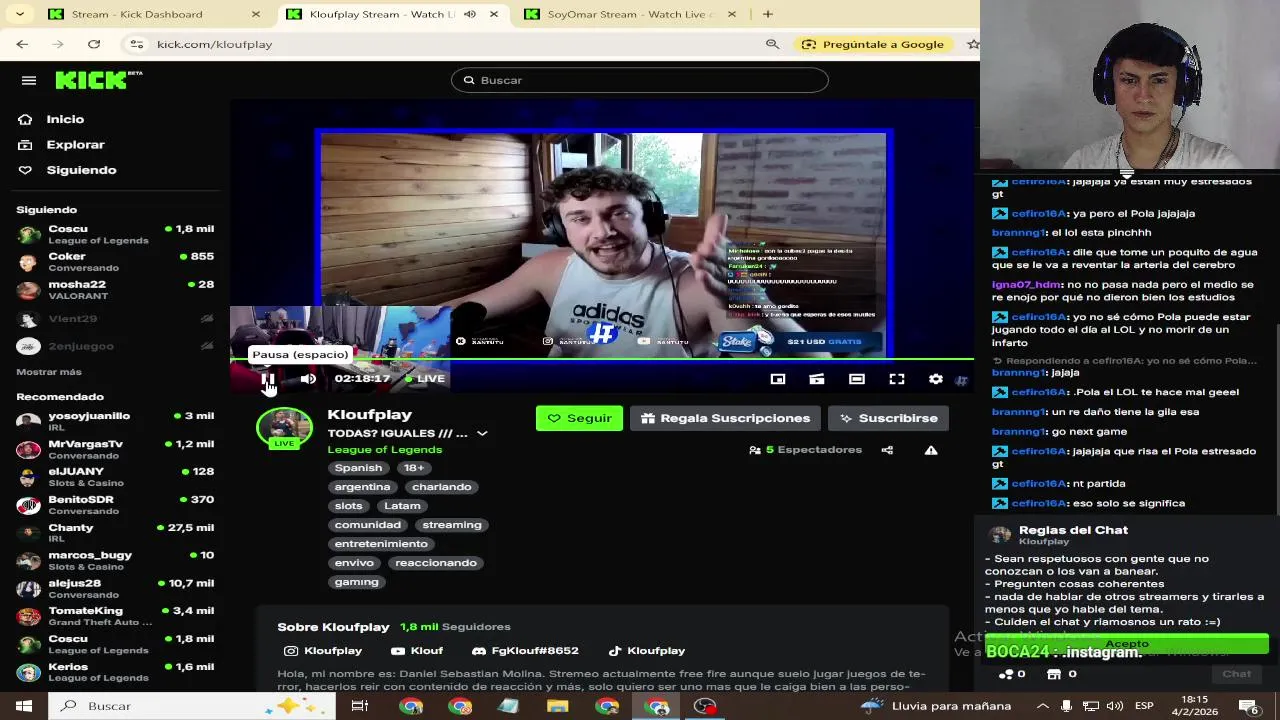This screenshot has height=720, width=1280.
Task: Report stream with warning triangle icon
Action: pyautogui.click(x=931, y=450)
